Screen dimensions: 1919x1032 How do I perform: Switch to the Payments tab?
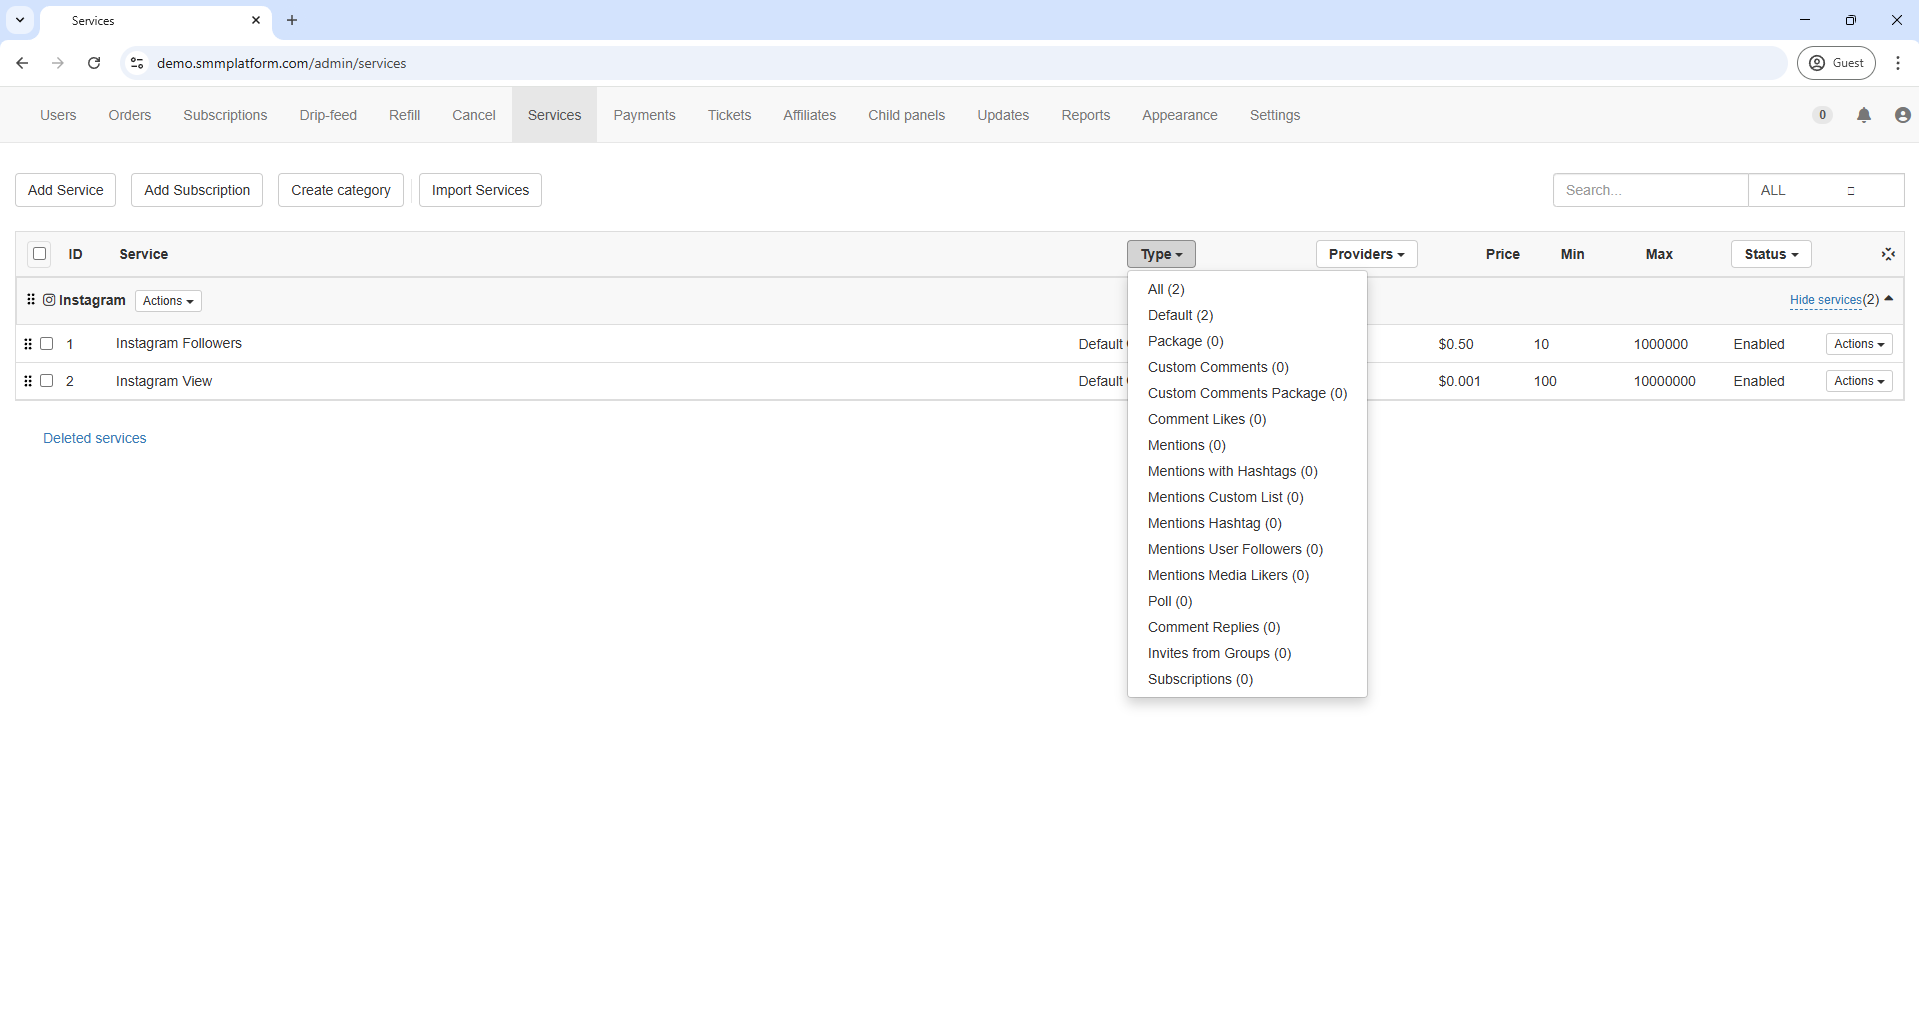[x=644, y=115]
